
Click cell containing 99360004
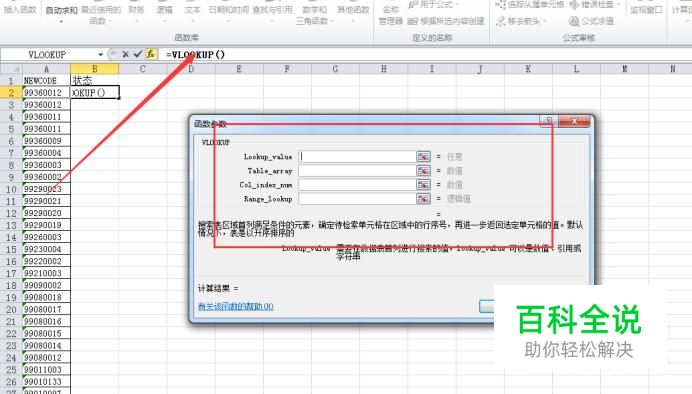click(x=46, y=153)
